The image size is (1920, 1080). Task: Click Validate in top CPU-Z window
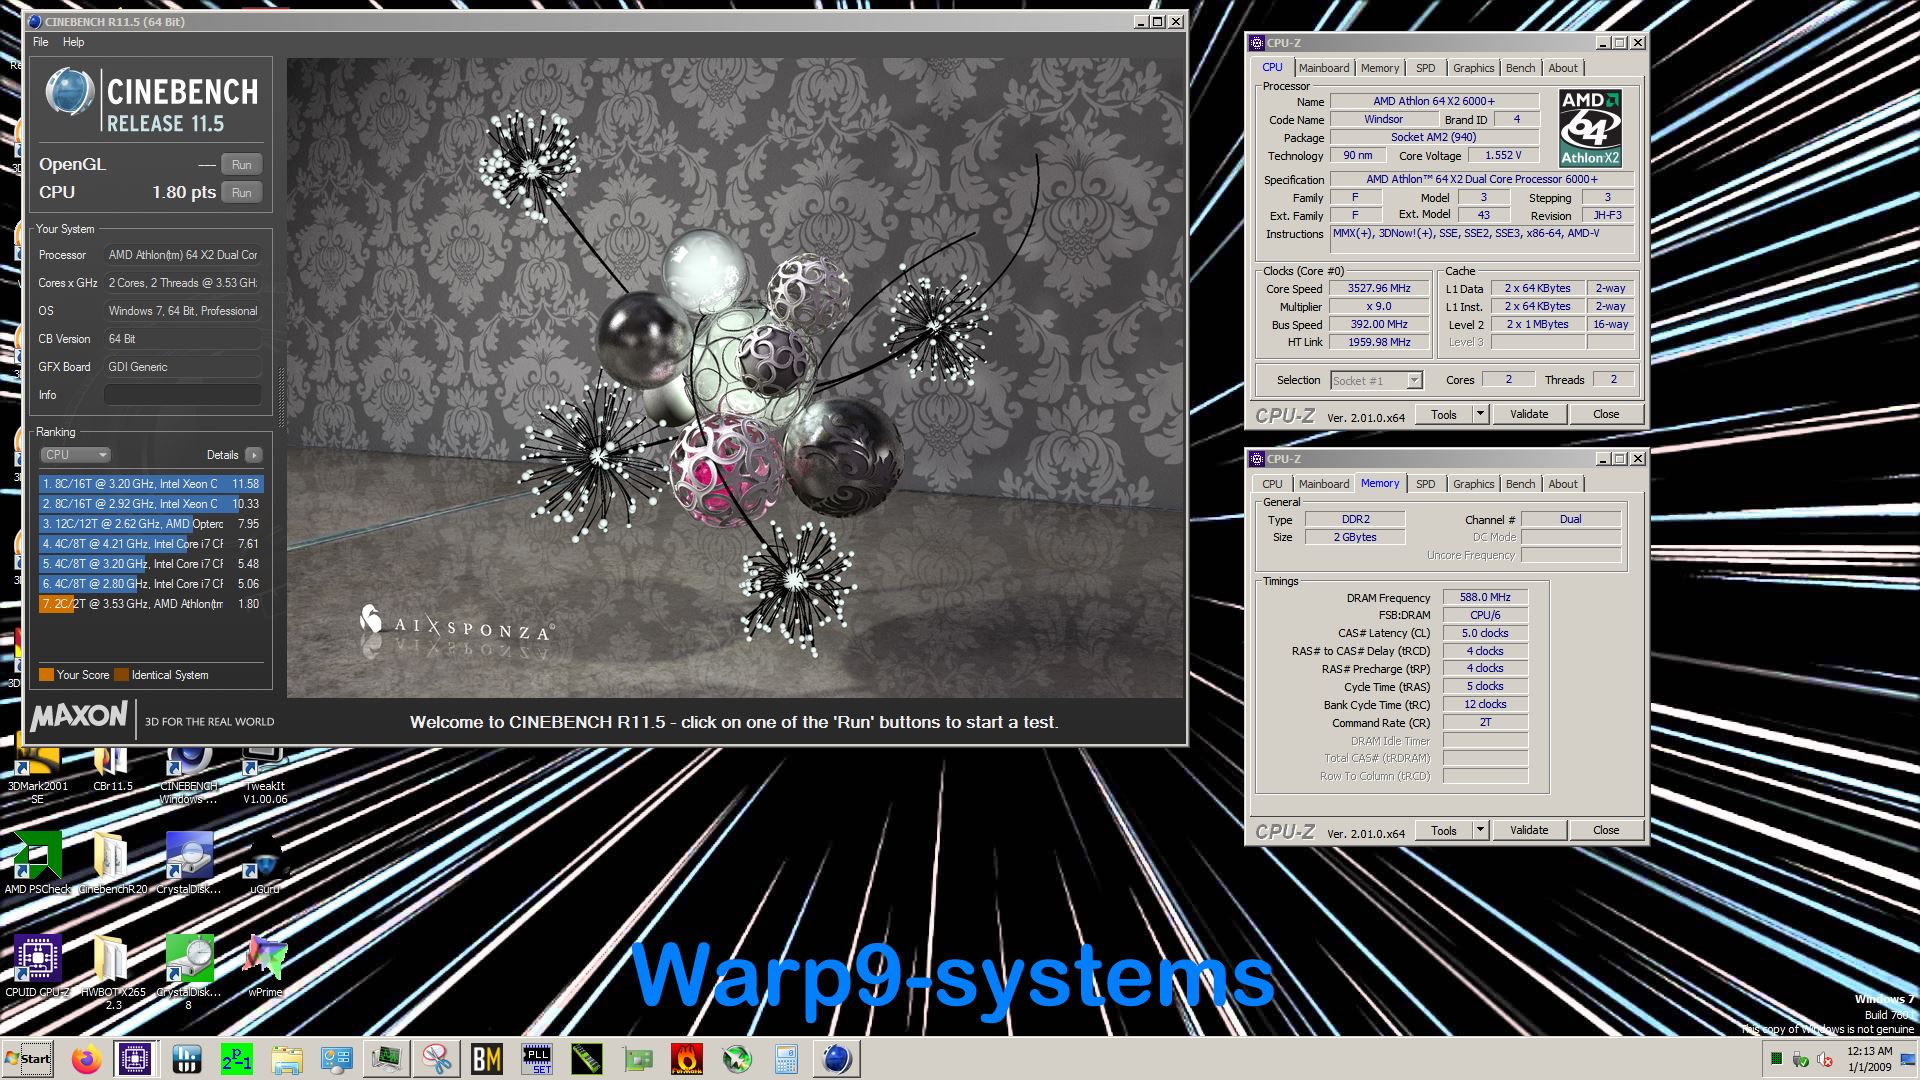[x=1529, y=414]
